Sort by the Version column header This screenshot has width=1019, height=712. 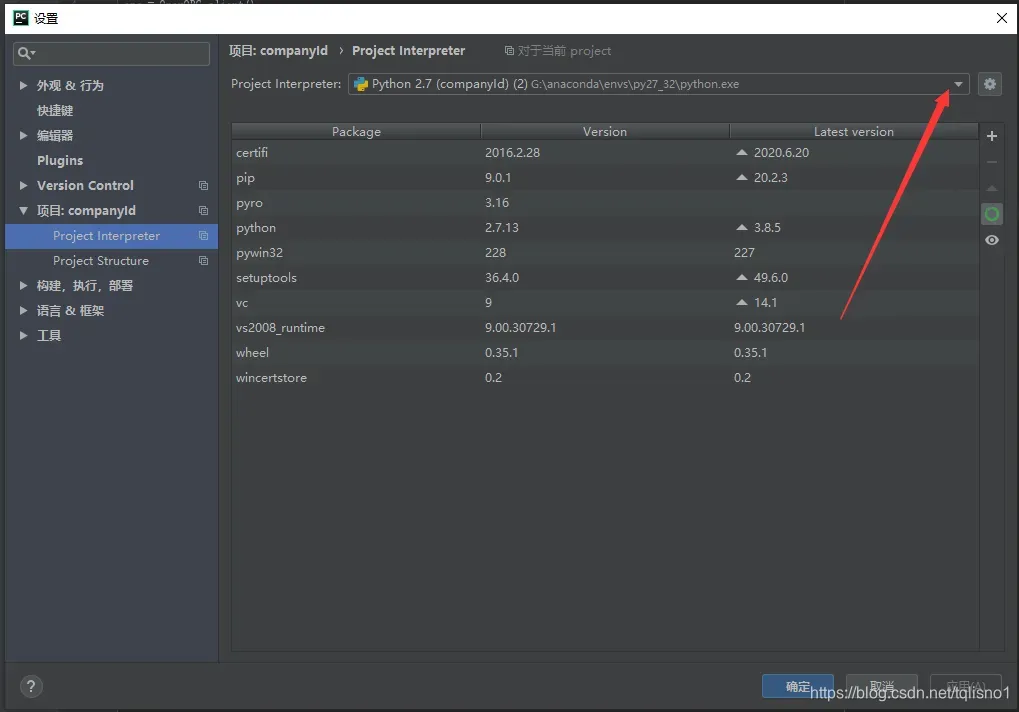(605, 131)
